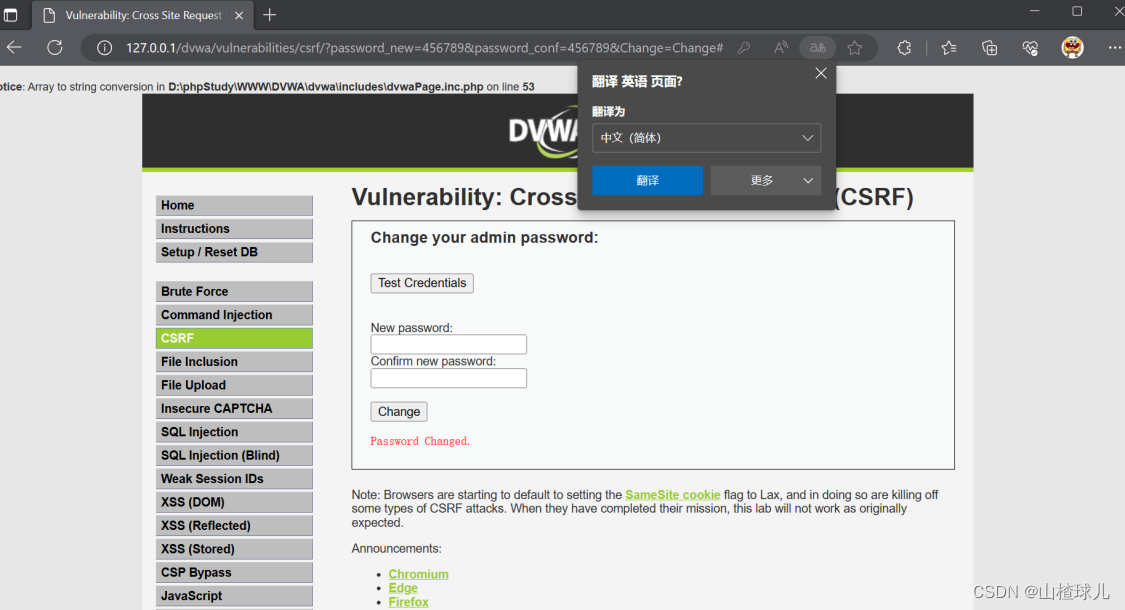
Task: Open the Chromium announcement link
Action: click(418, 574)
